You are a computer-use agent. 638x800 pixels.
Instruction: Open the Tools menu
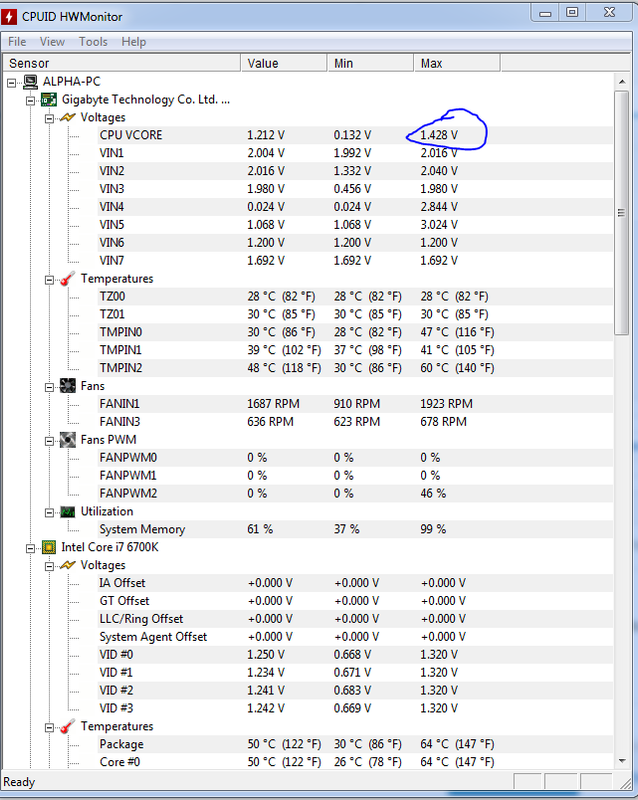coord(93,42)
